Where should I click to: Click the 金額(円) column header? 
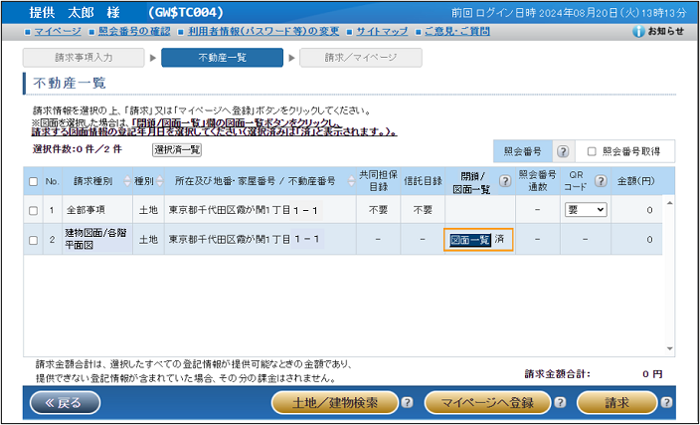(x=636, y=181)
